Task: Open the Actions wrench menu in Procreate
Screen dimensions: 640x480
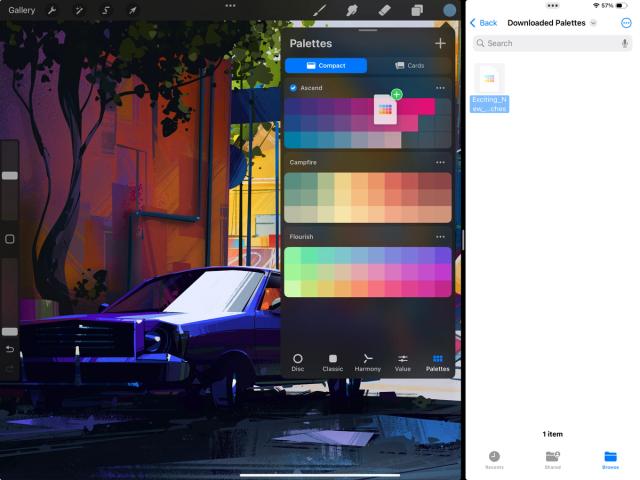Action: (x=52, y=10)
